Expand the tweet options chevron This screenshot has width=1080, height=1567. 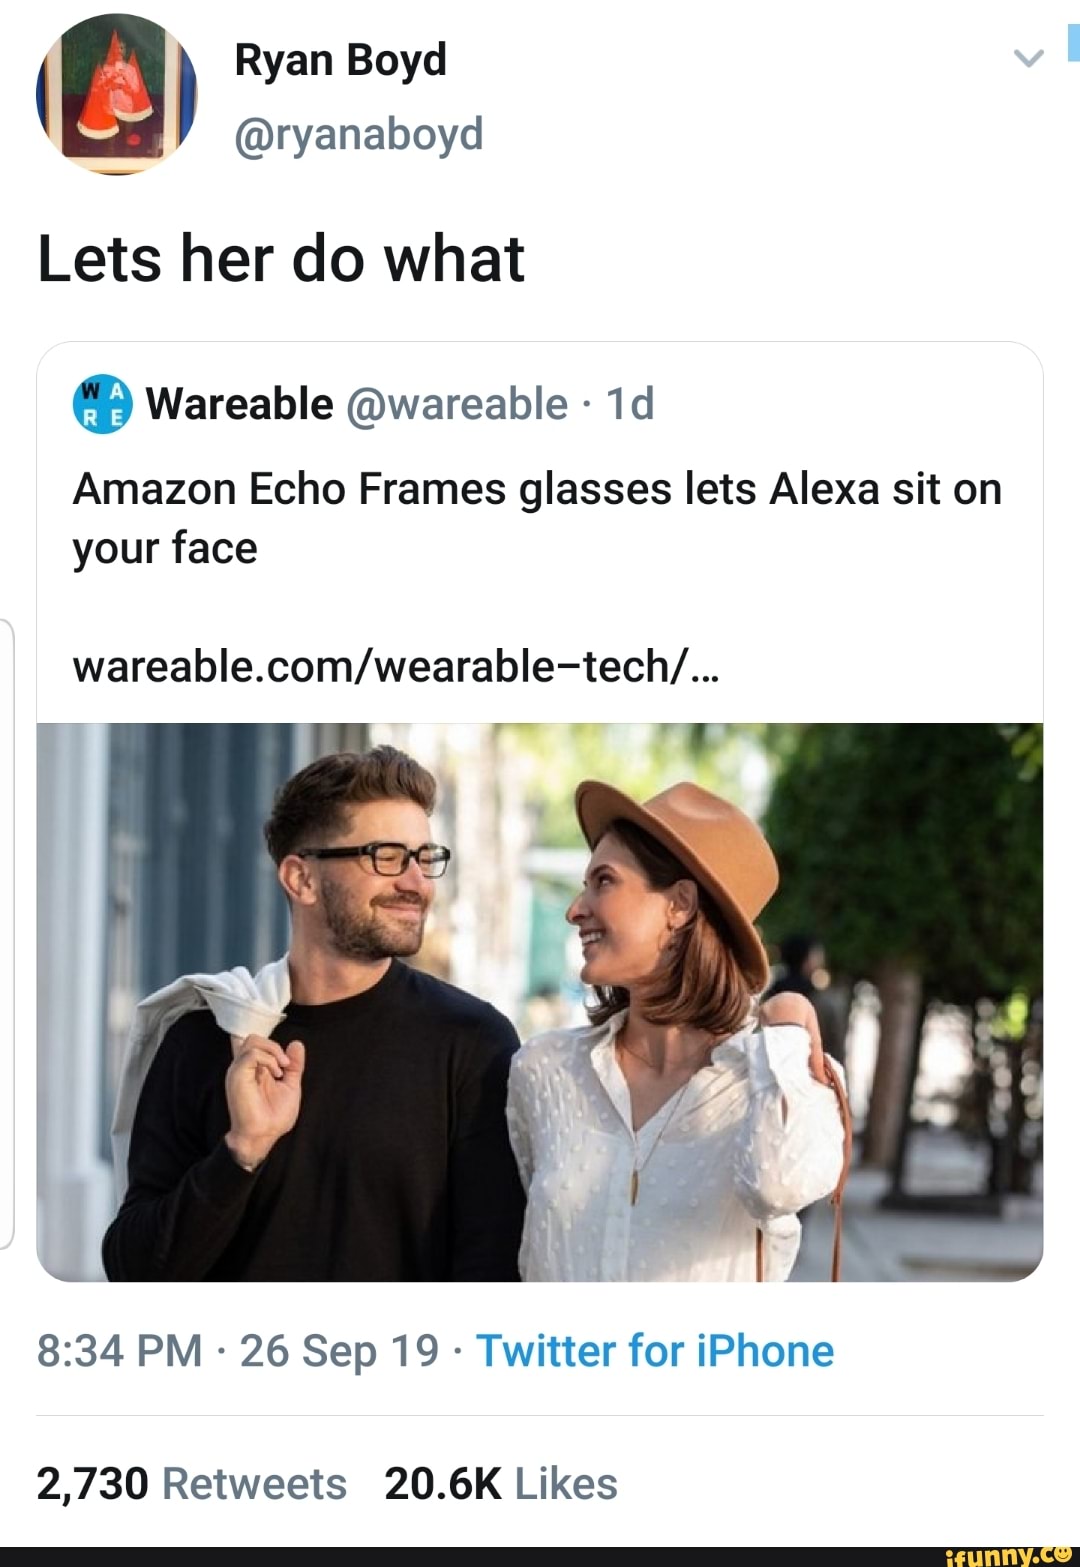pos(1028,58)
